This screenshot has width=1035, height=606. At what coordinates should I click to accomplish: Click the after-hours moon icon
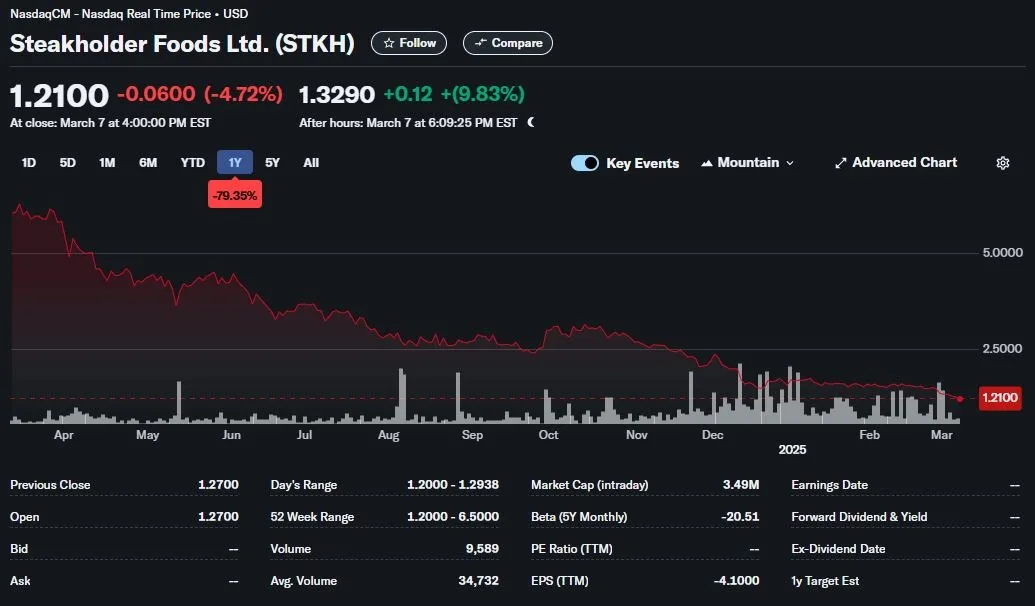tap(531, 123)
